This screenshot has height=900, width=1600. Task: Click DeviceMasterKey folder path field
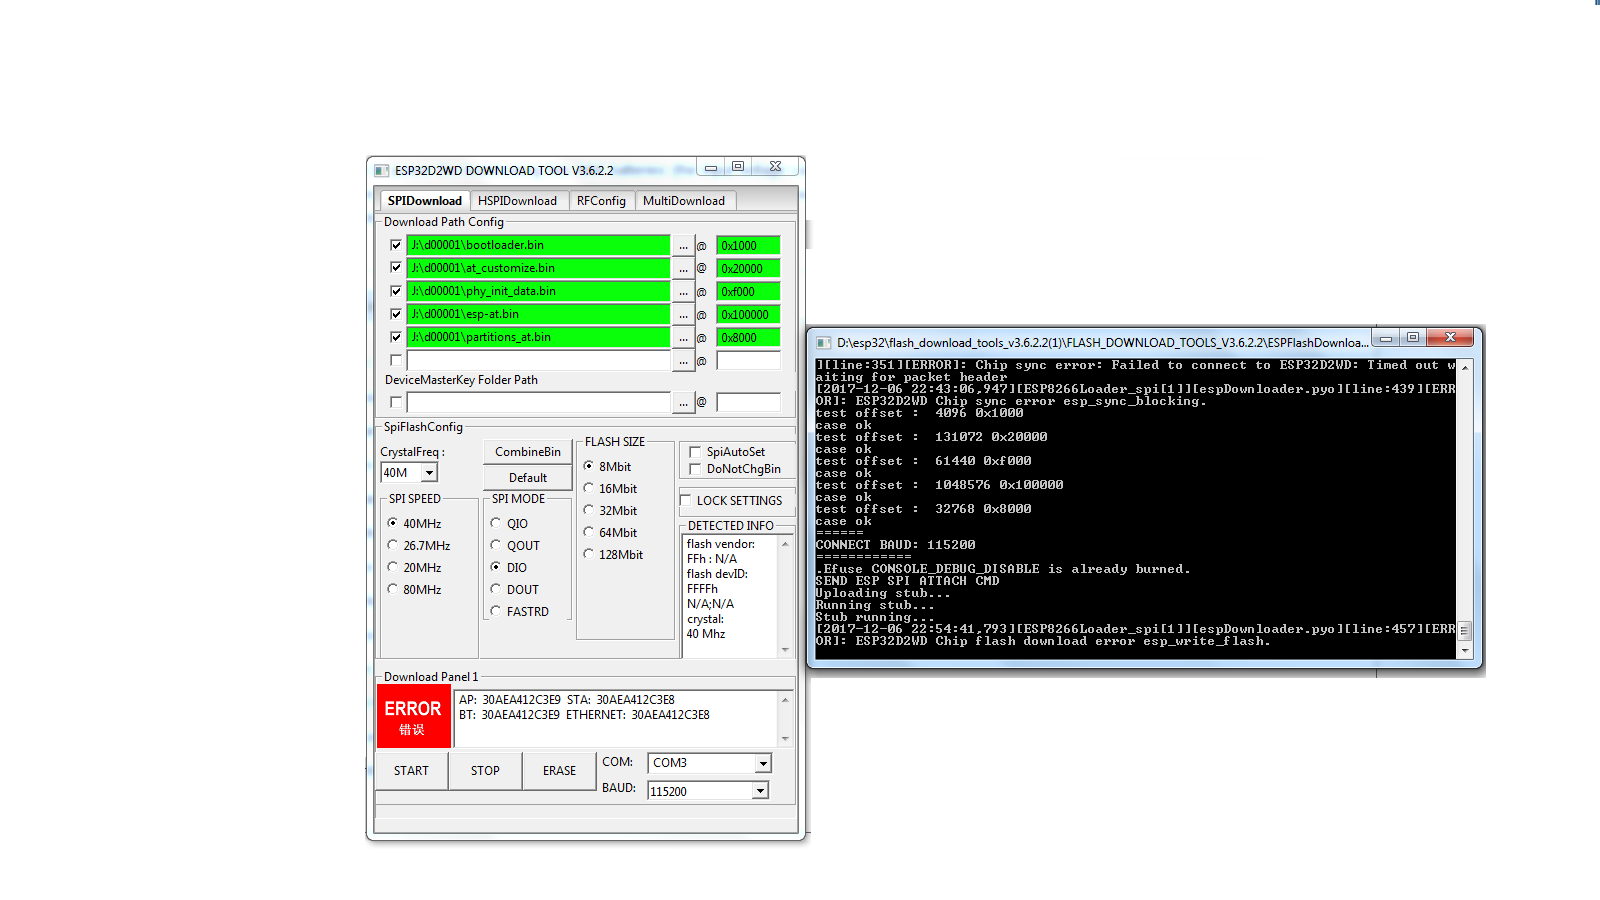coord(539,402)
